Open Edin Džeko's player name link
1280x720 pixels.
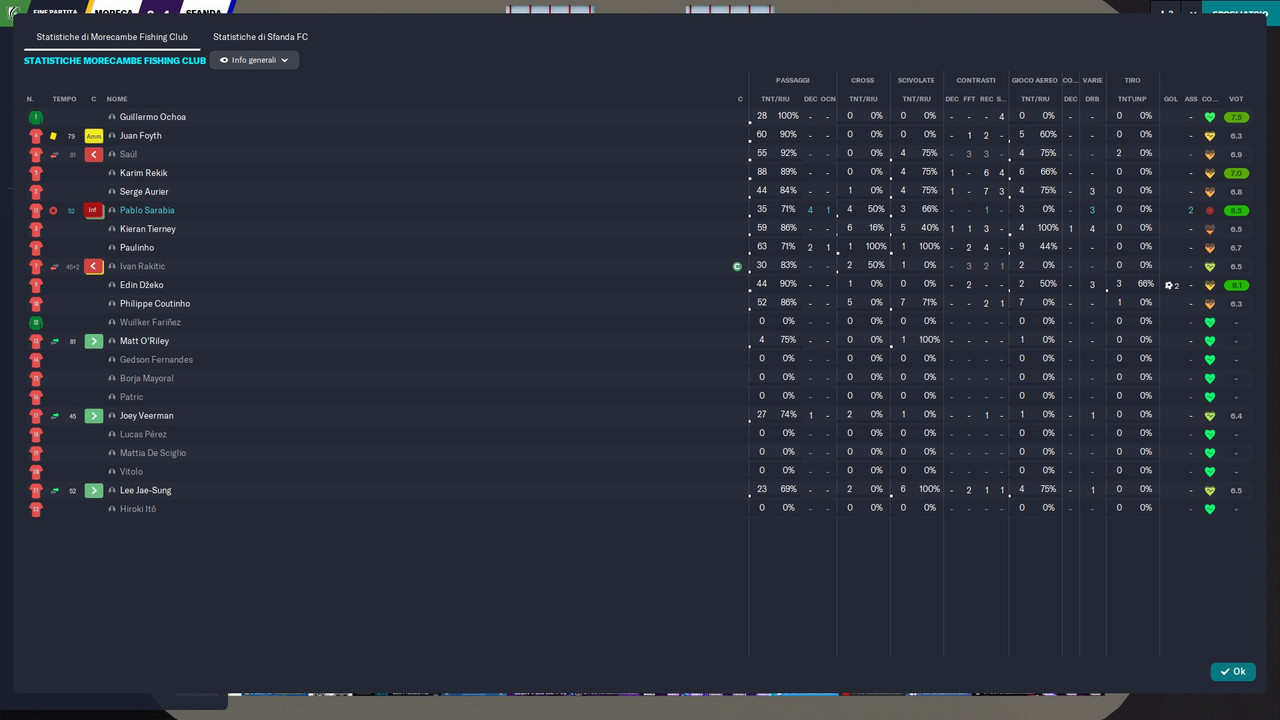point(141,286)
